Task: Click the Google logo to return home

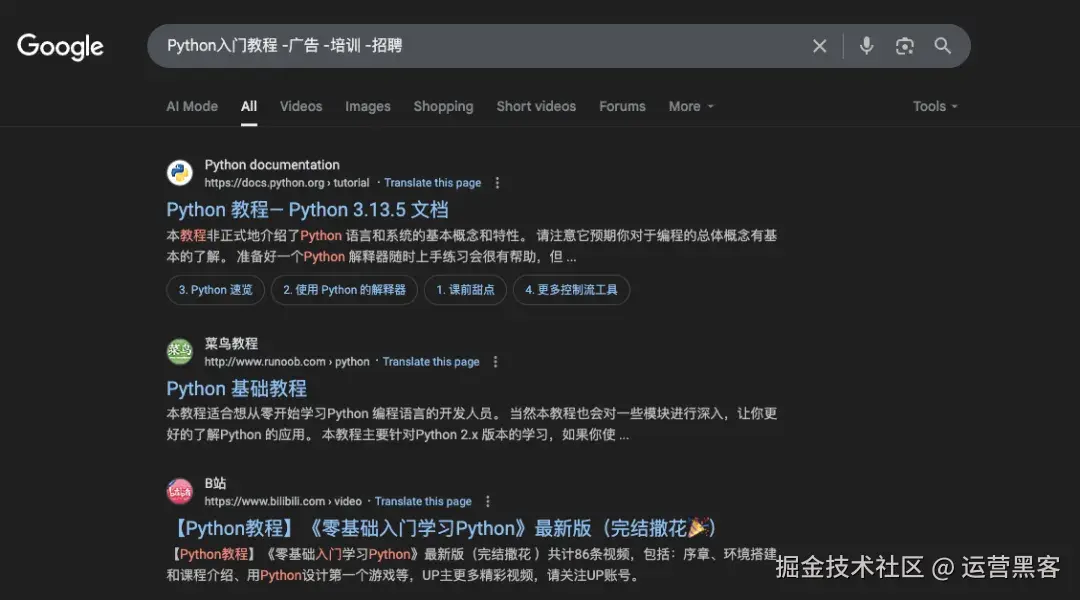Action: (x=60, y=46)
